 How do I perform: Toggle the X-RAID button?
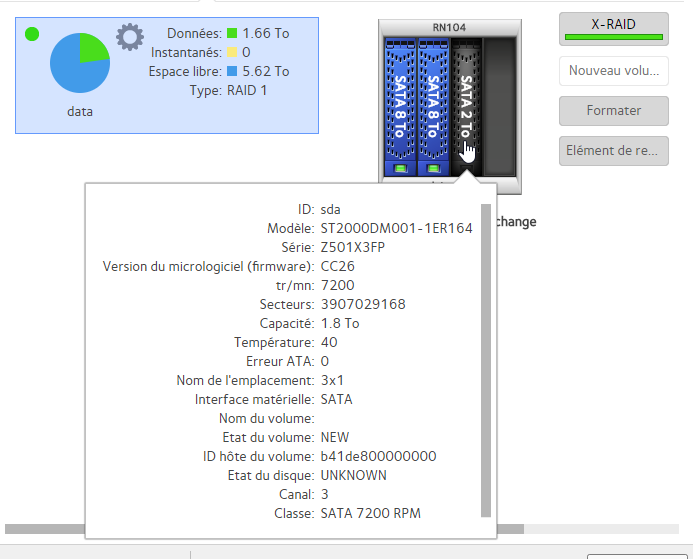click(613, 29)
